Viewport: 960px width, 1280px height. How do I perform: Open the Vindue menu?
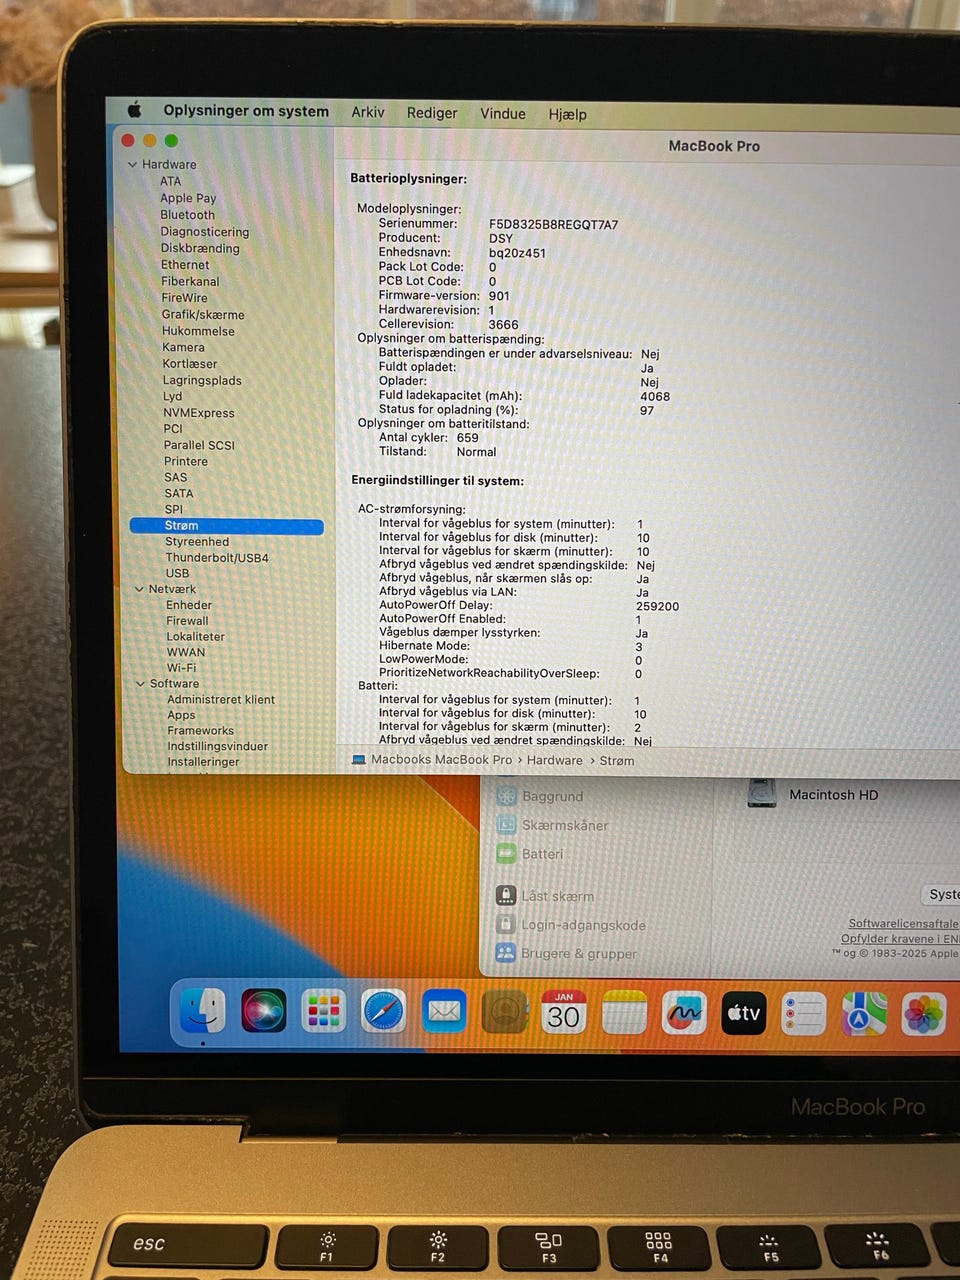(503, 114)
